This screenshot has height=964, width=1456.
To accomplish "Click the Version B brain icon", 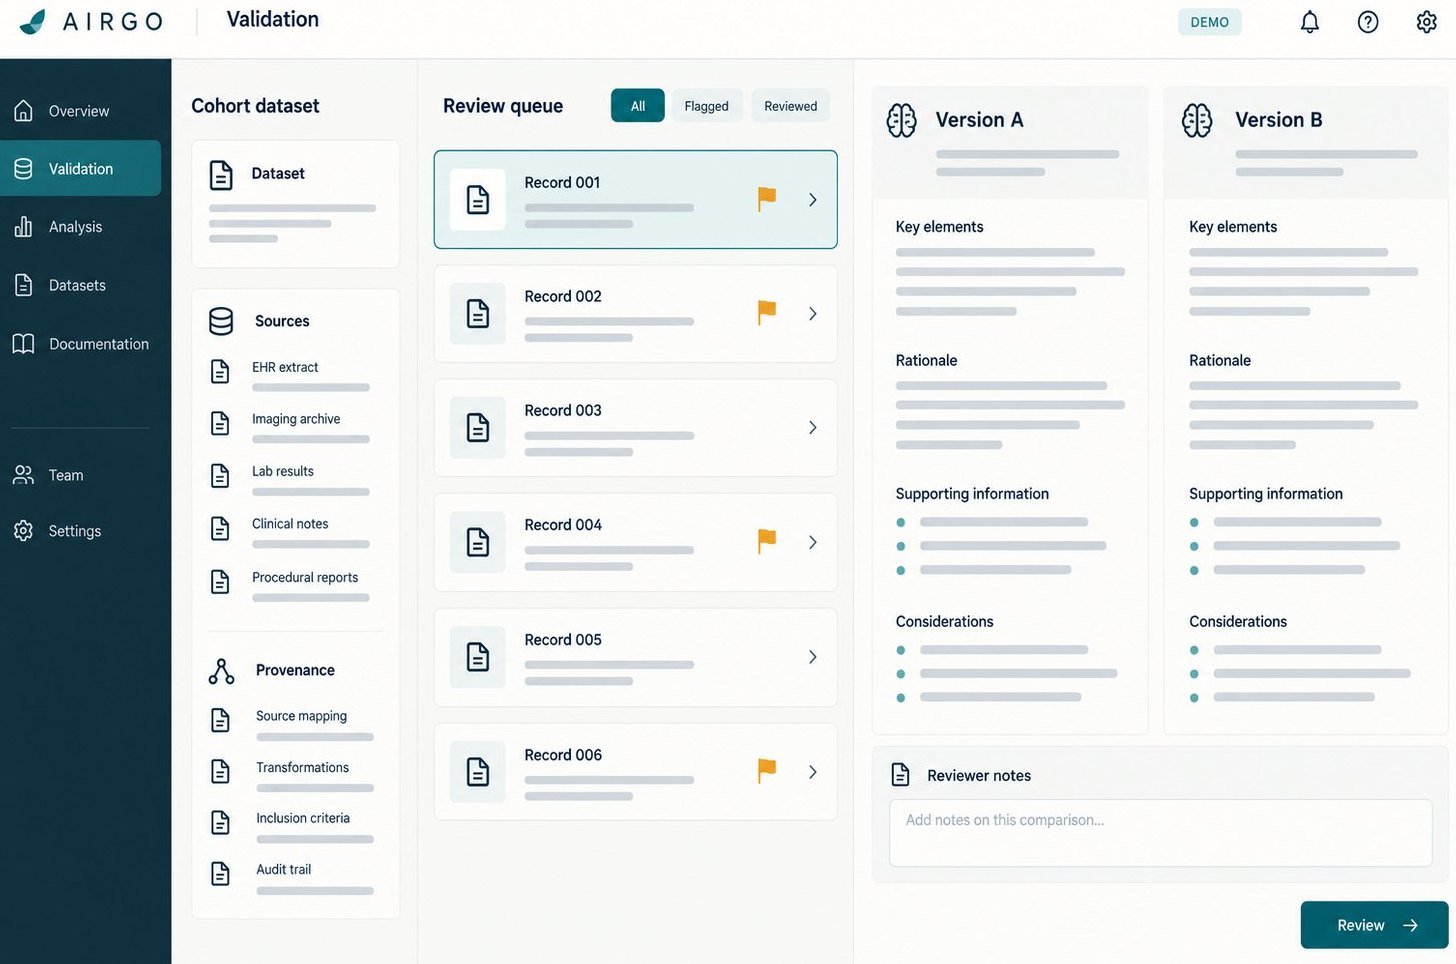I will click(x=1196, y=120).
